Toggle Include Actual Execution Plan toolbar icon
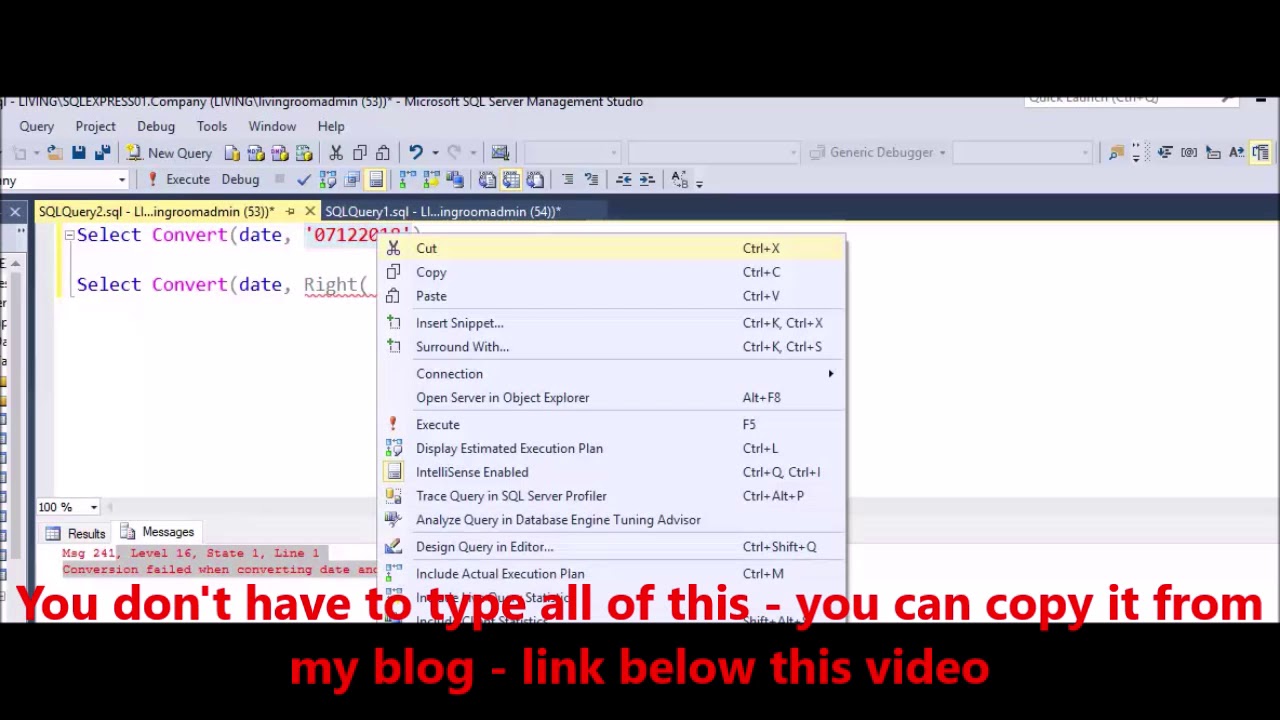The width and height of the screenshot is (1280, 720). click(x=408, y=180)
